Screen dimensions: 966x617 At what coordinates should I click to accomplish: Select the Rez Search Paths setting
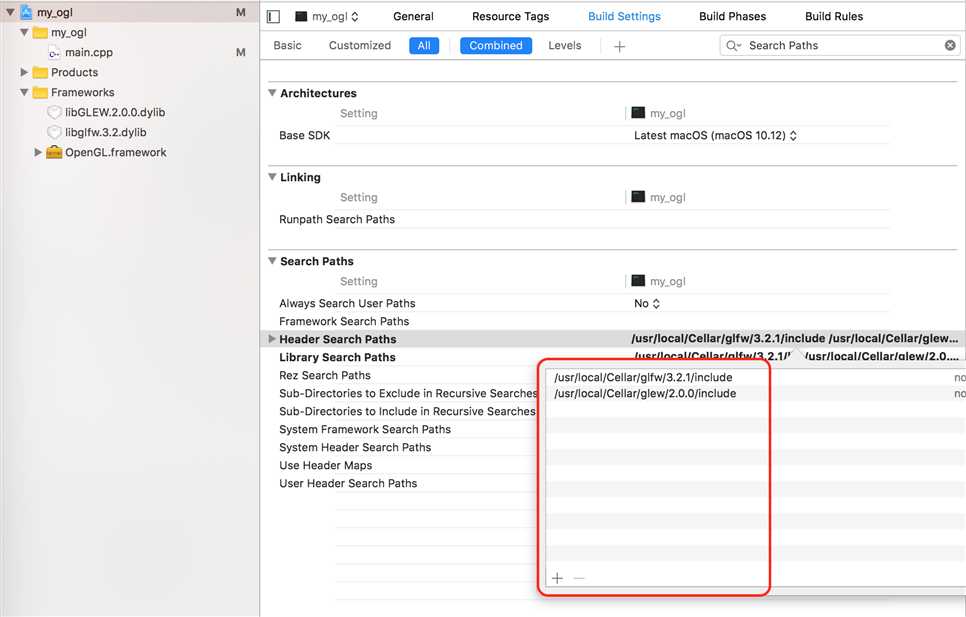[x=325, y=375]
